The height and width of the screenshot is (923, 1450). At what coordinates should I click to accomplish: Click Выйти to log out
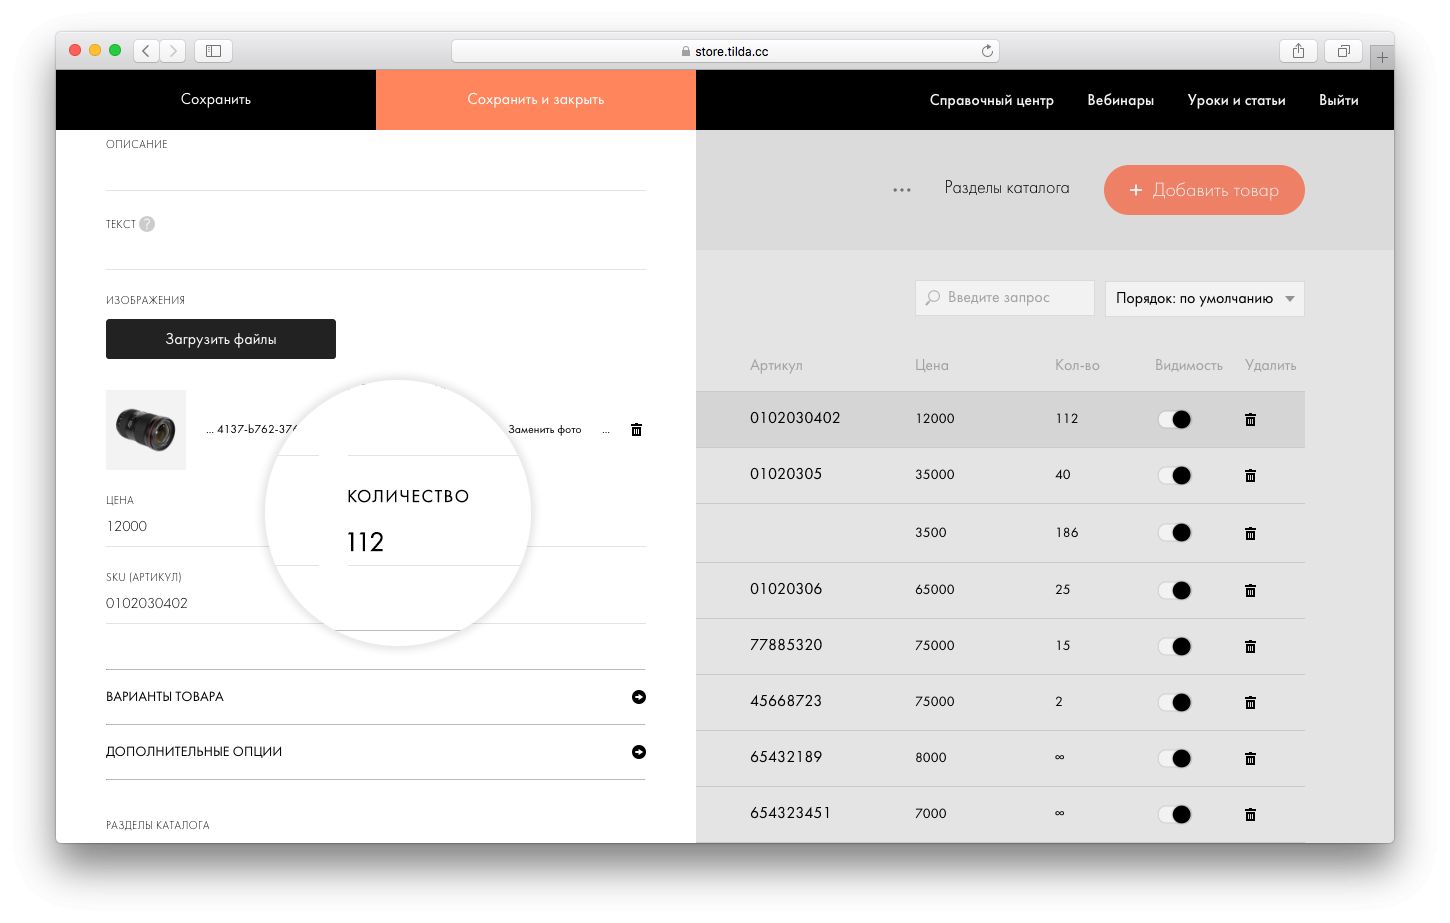[x=1338, y=100]
